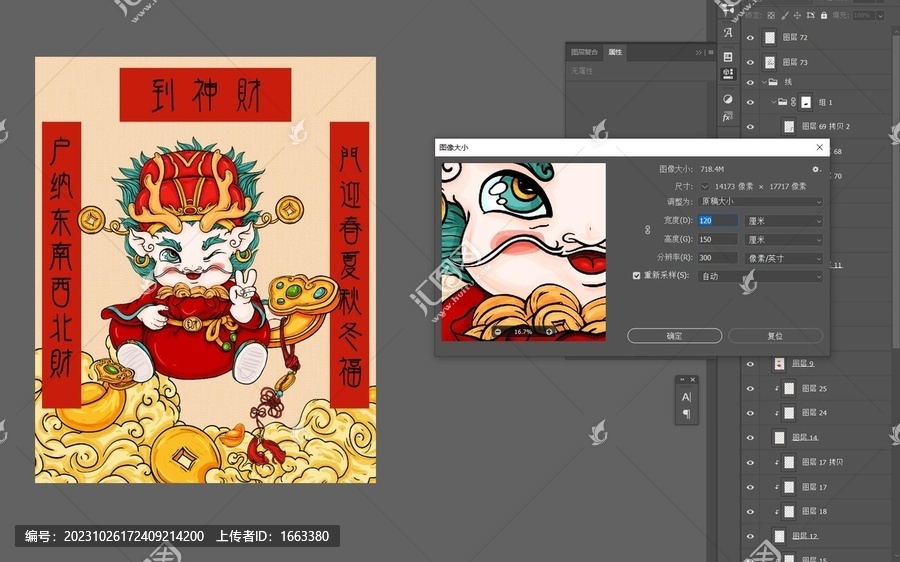
Task: Hide layer 图层 17 拷贝
Action: [750, 462]
